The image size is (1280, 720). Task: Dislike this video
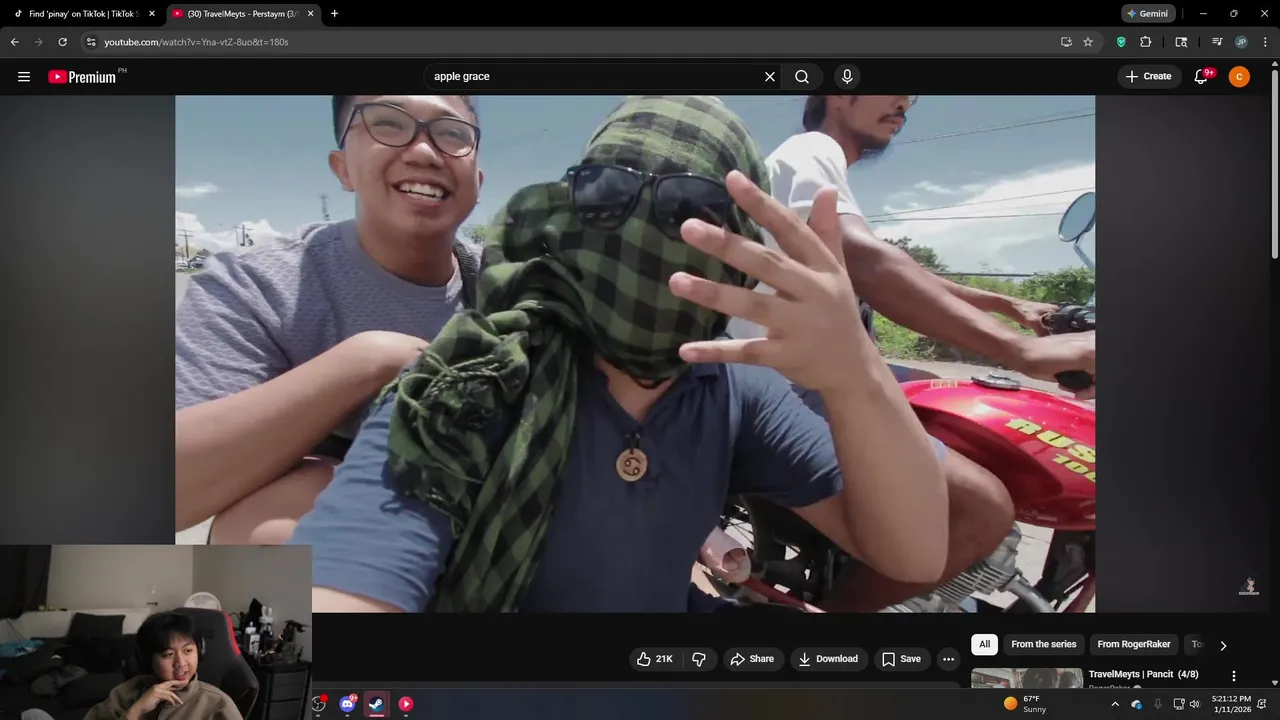(x=699, y=659)
